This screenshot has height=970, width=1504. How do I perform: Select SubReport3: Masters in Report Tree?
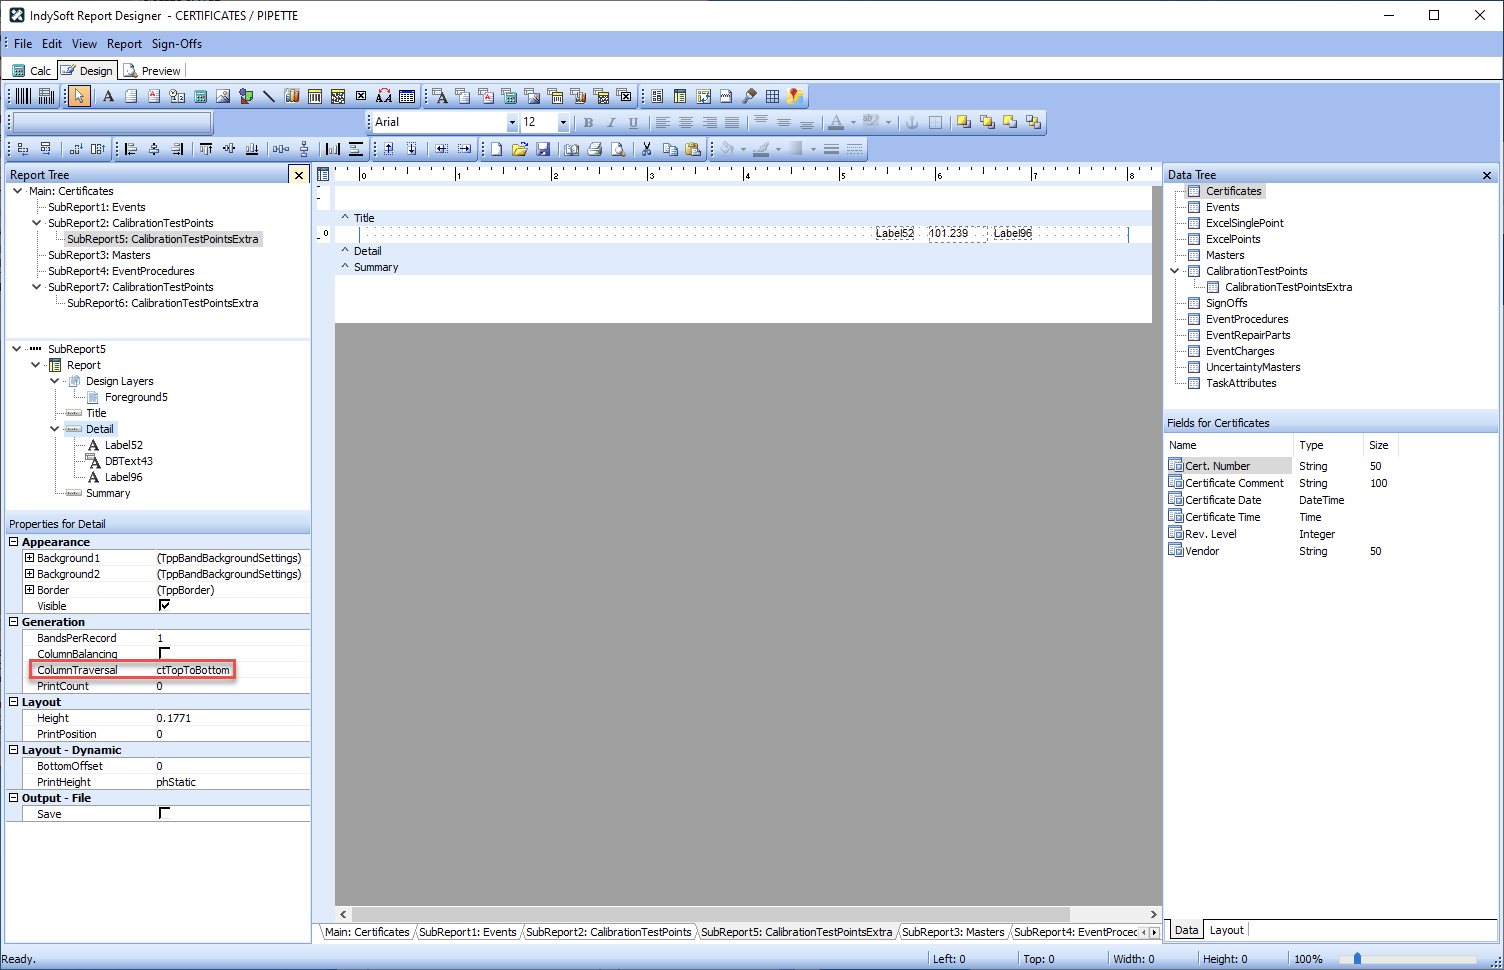(x=99, y=255)
